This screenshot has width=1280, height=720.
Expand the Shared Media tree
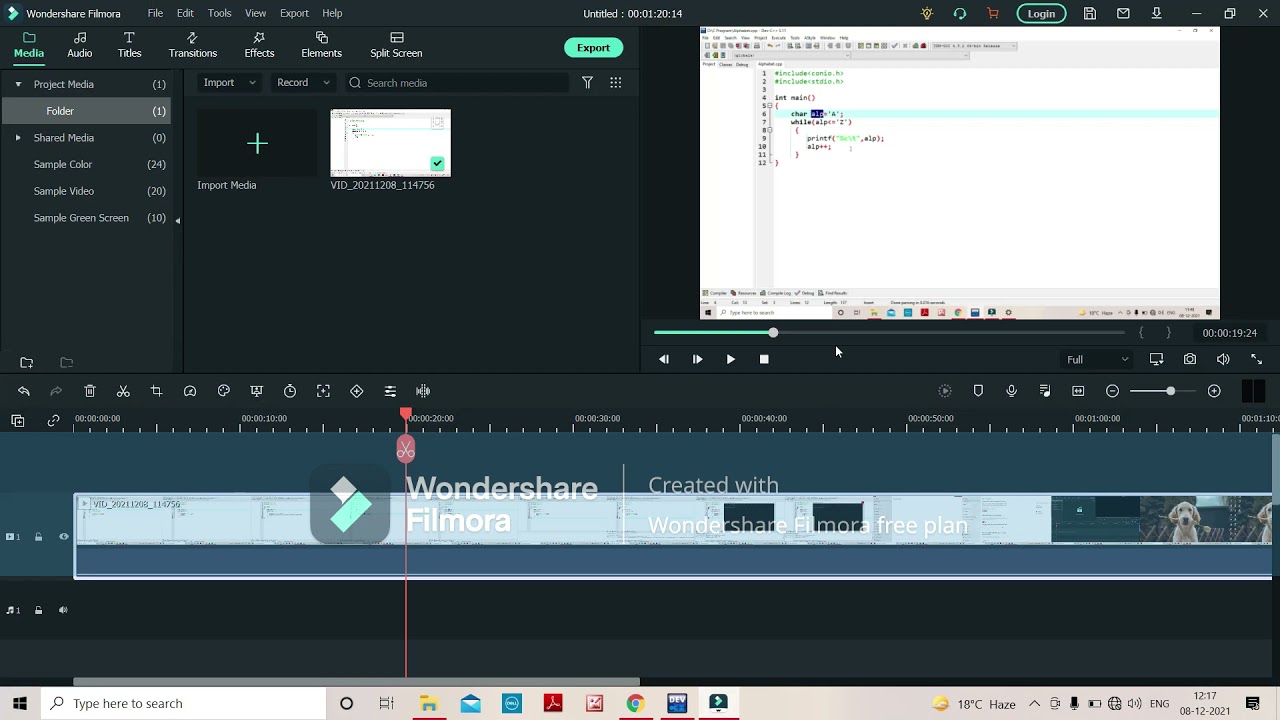[18, 138]
